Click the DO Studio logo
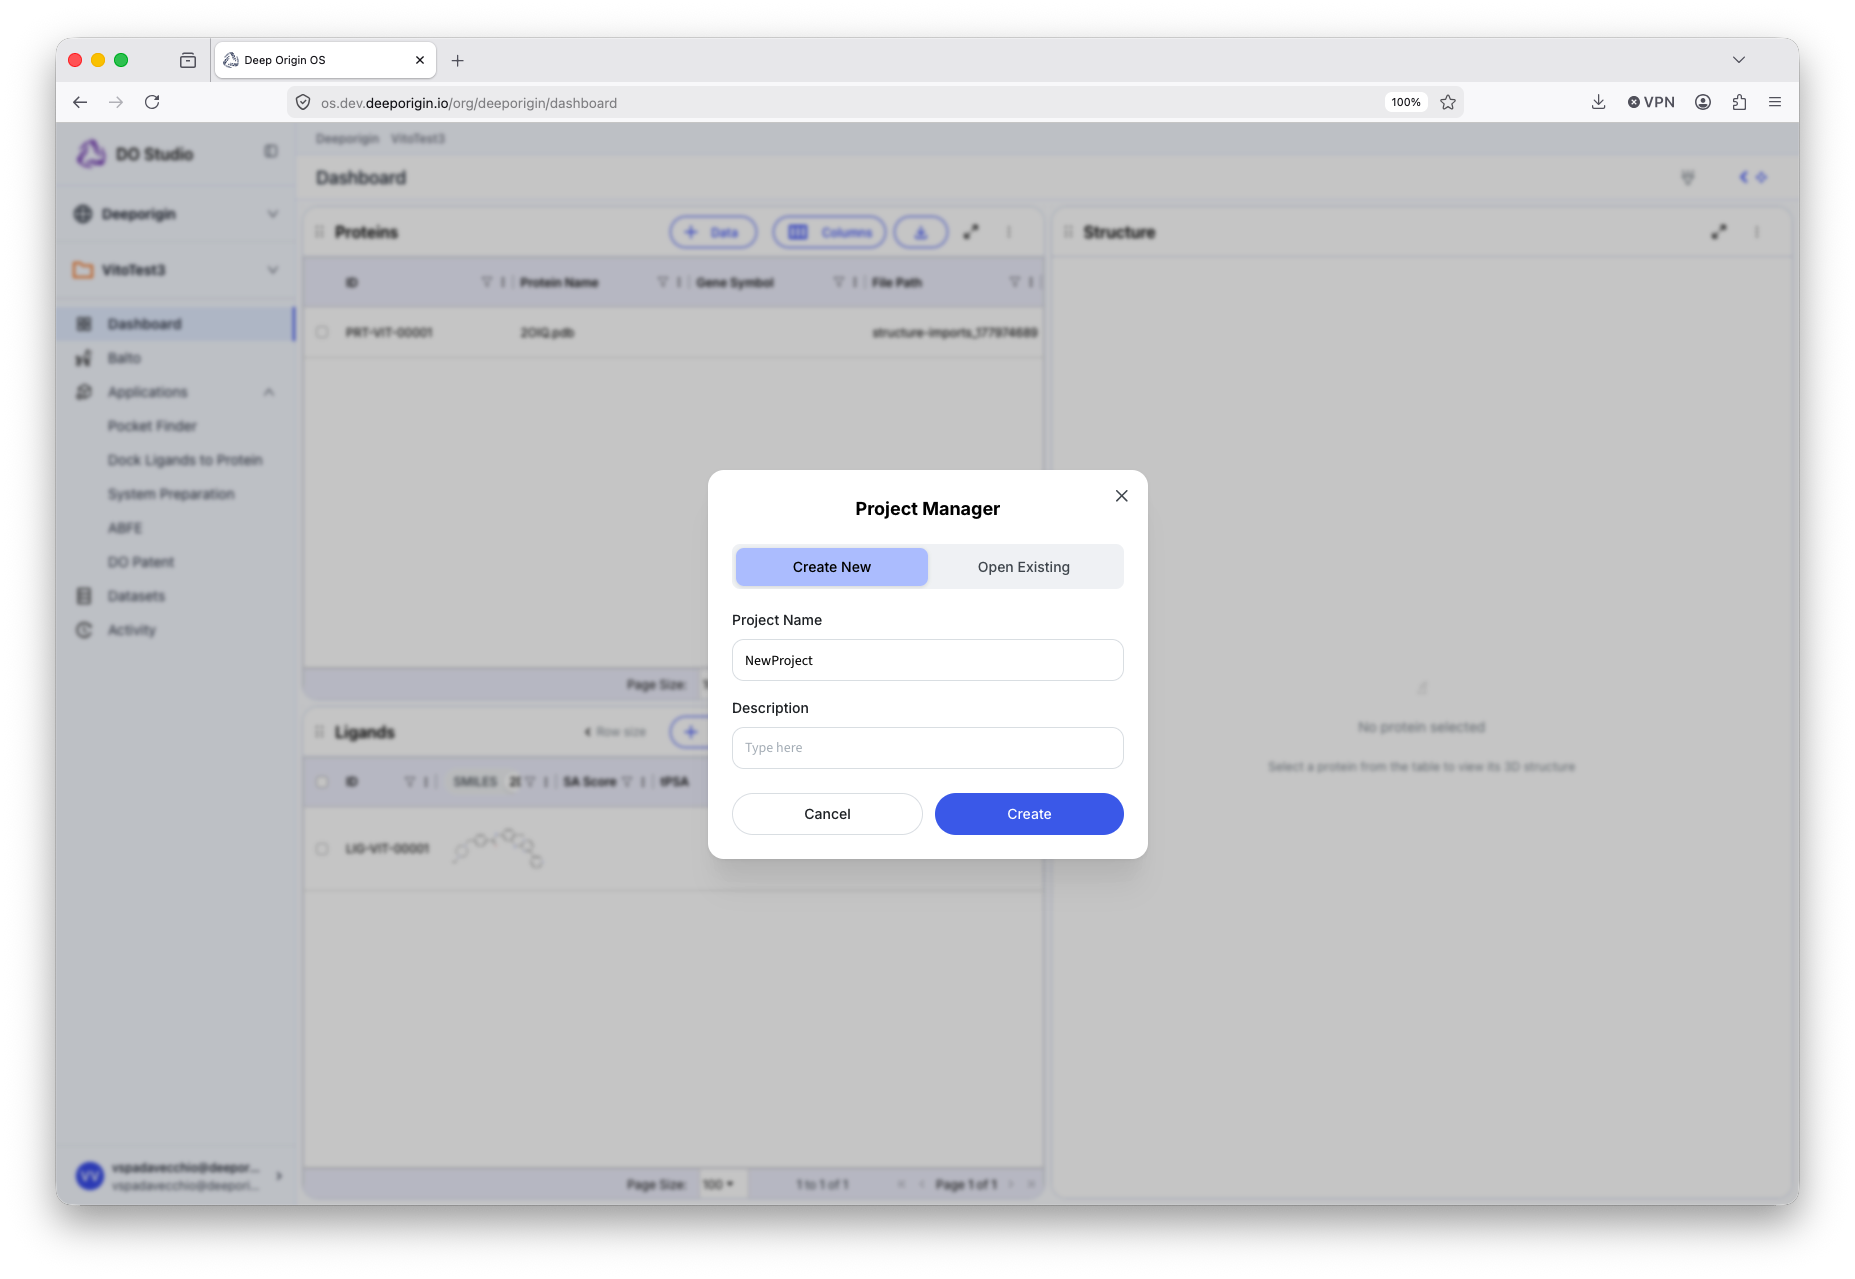The height and width of the screenshot is (1279, 1855). (x=91, y=153)
